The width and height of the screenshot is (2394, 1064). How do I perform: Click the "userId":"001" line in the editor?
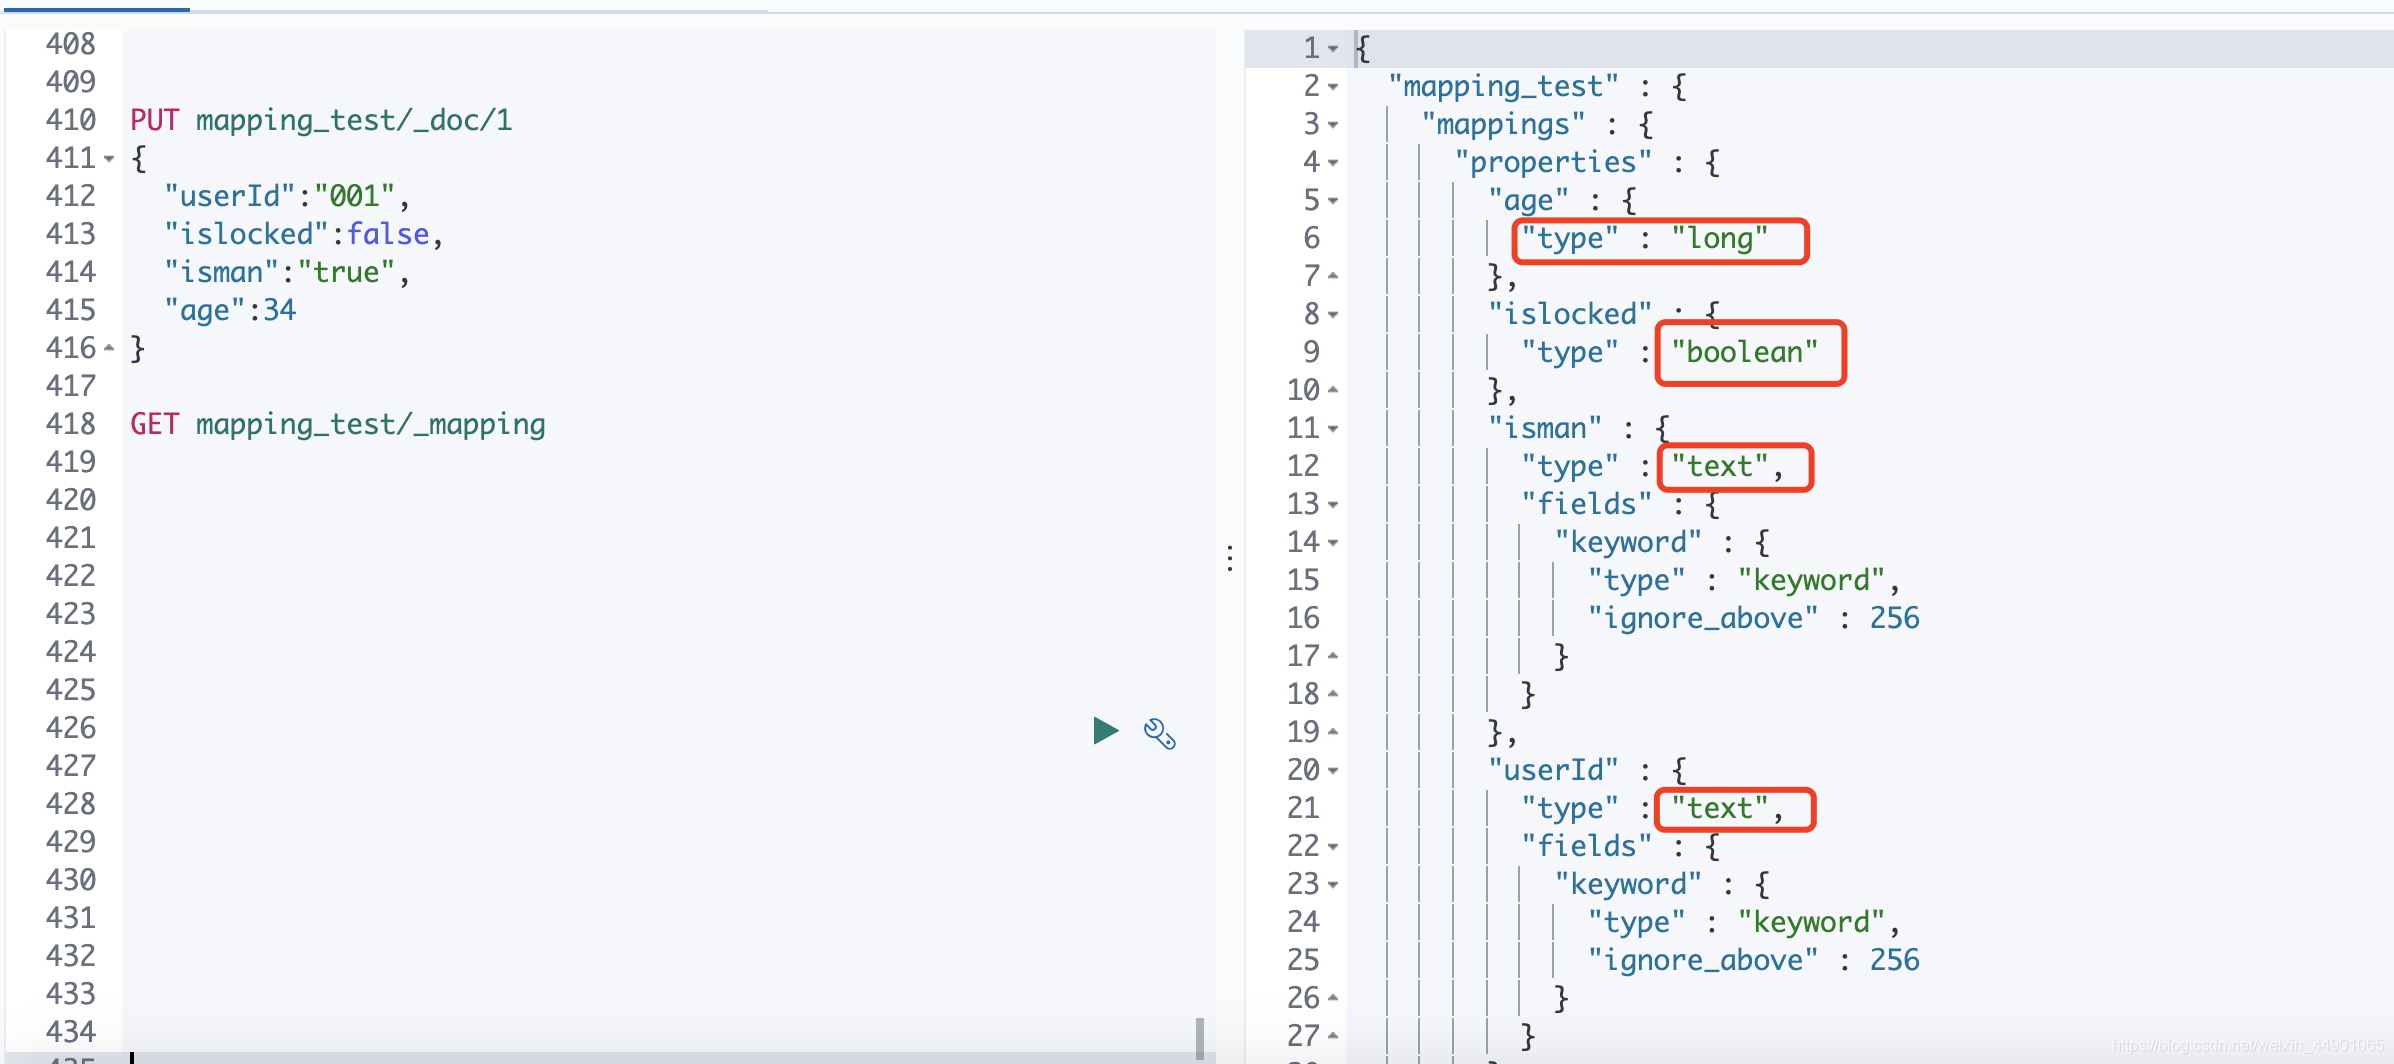click(287, 196)
